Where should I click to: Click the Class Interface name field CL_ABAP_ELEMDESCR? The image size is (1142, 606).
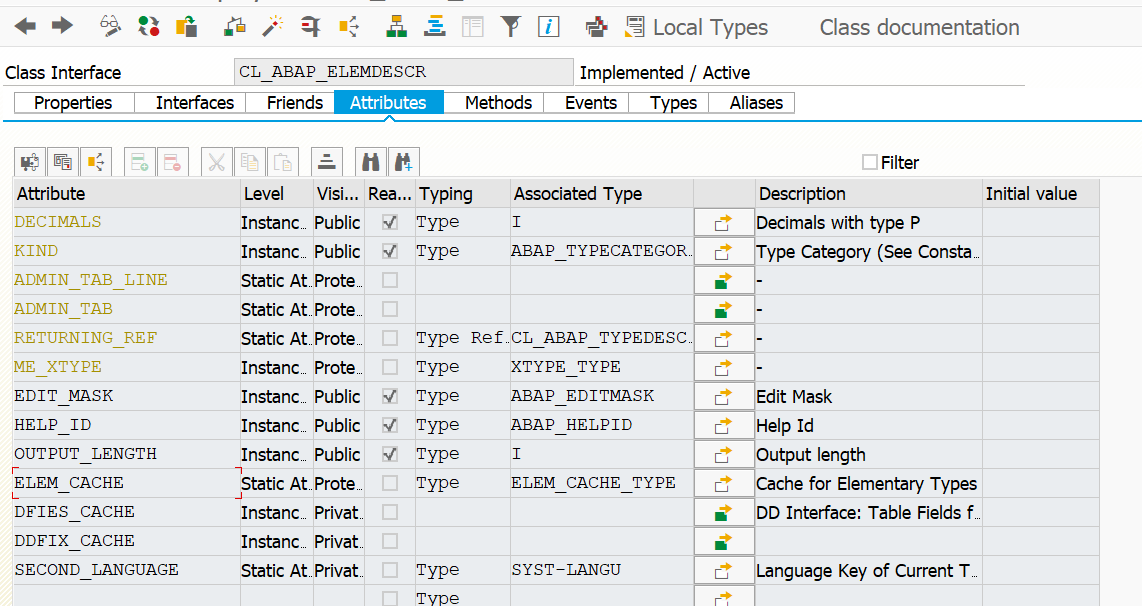tap(403, 72)
